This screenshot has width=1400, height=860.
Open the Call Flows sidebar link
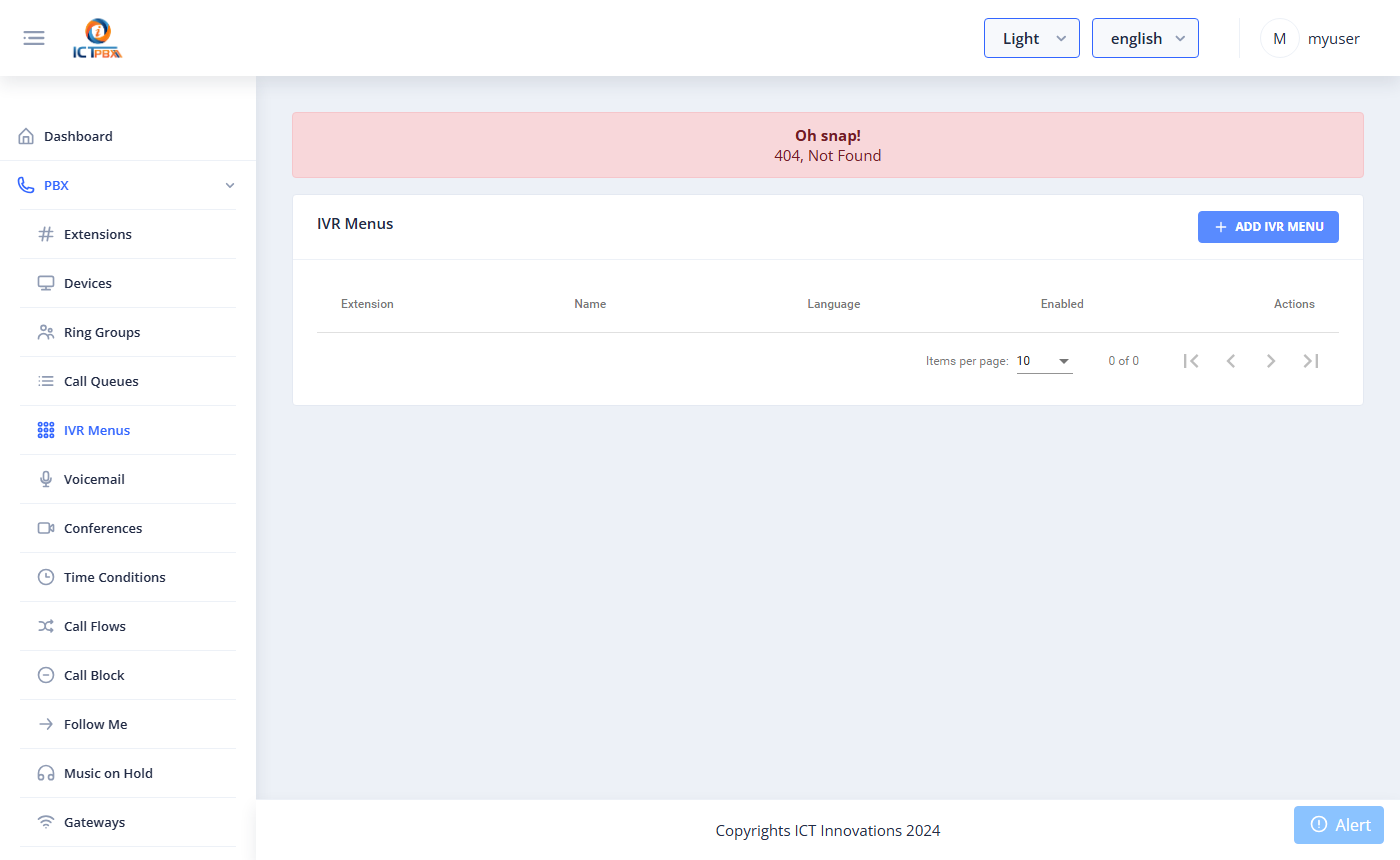(128, 626)
